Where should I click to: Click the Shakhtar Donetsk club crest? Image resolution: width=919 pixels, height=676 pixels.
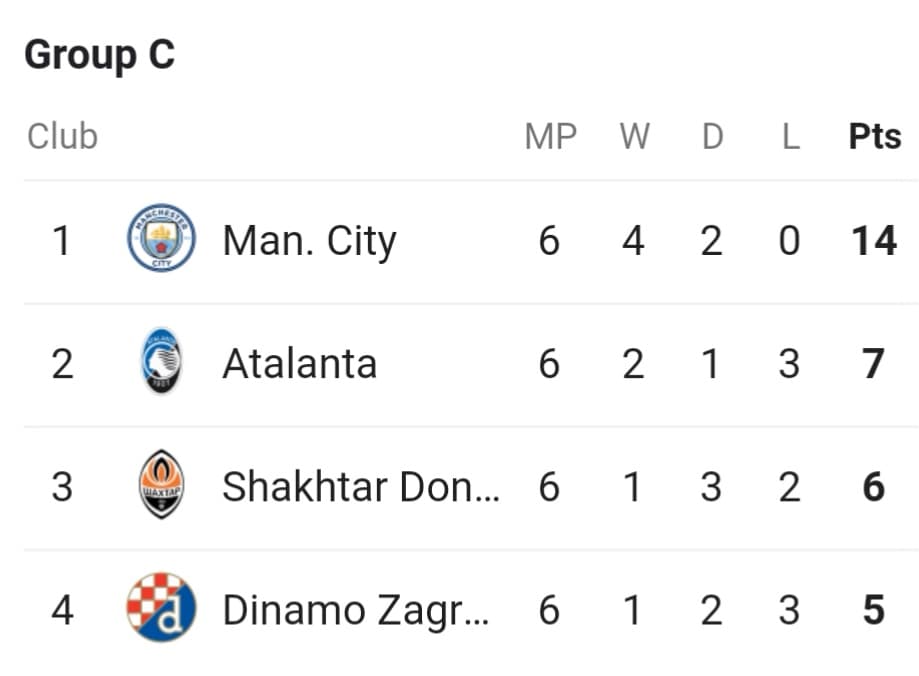162,484
